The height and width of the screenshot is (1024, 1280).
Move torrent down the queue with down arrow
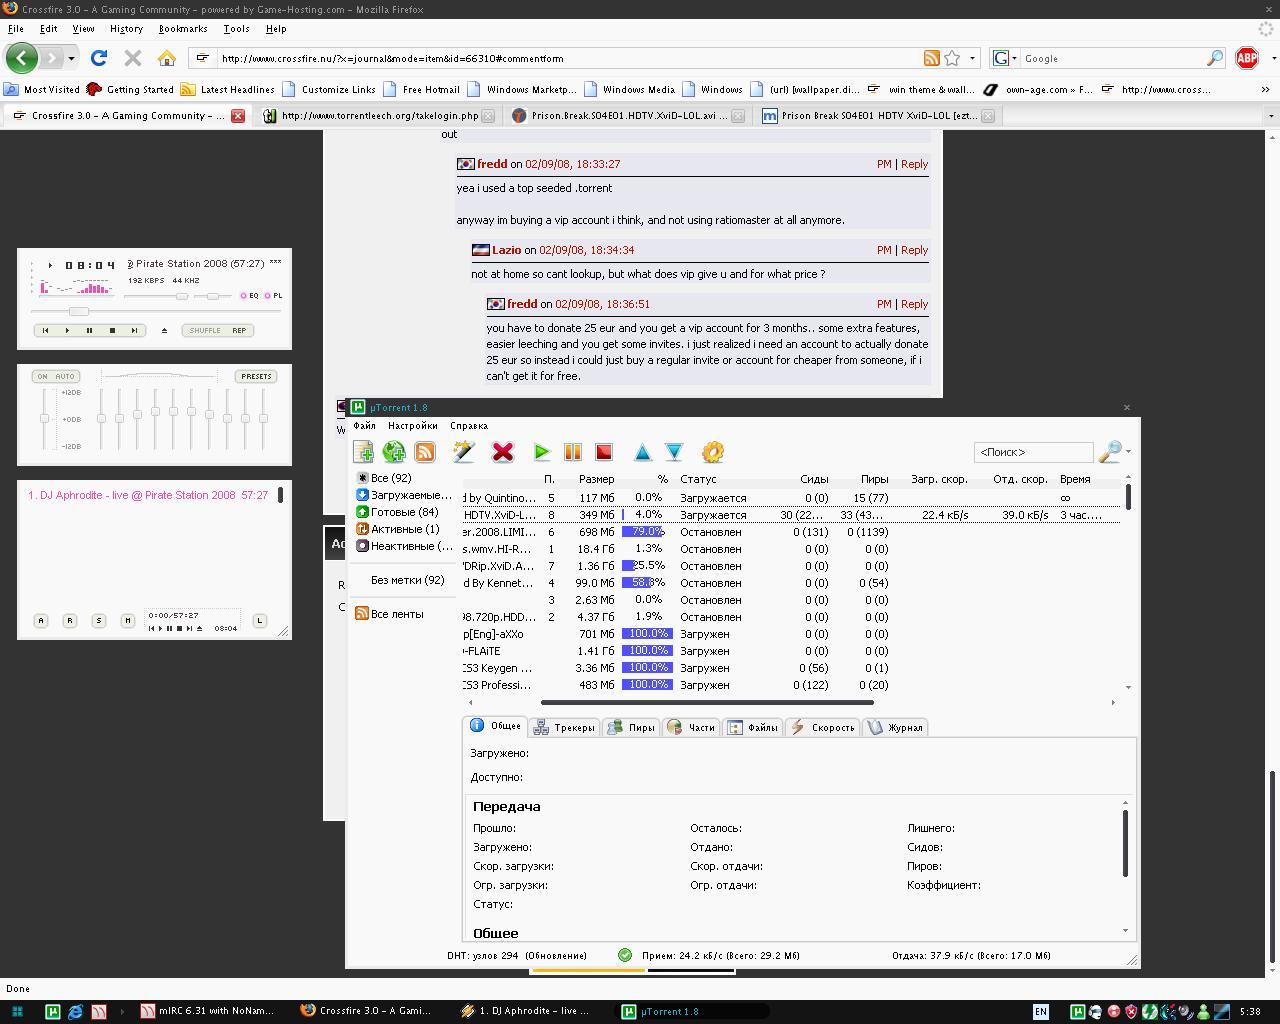pyautogui.click(x=674, y=452)
